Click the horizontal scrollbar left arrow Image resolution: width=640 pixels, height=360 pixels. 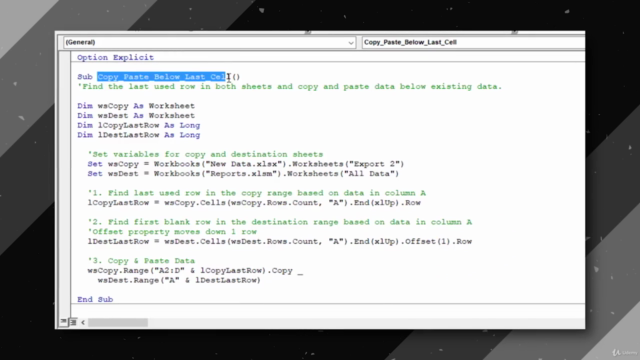point(83,322)
